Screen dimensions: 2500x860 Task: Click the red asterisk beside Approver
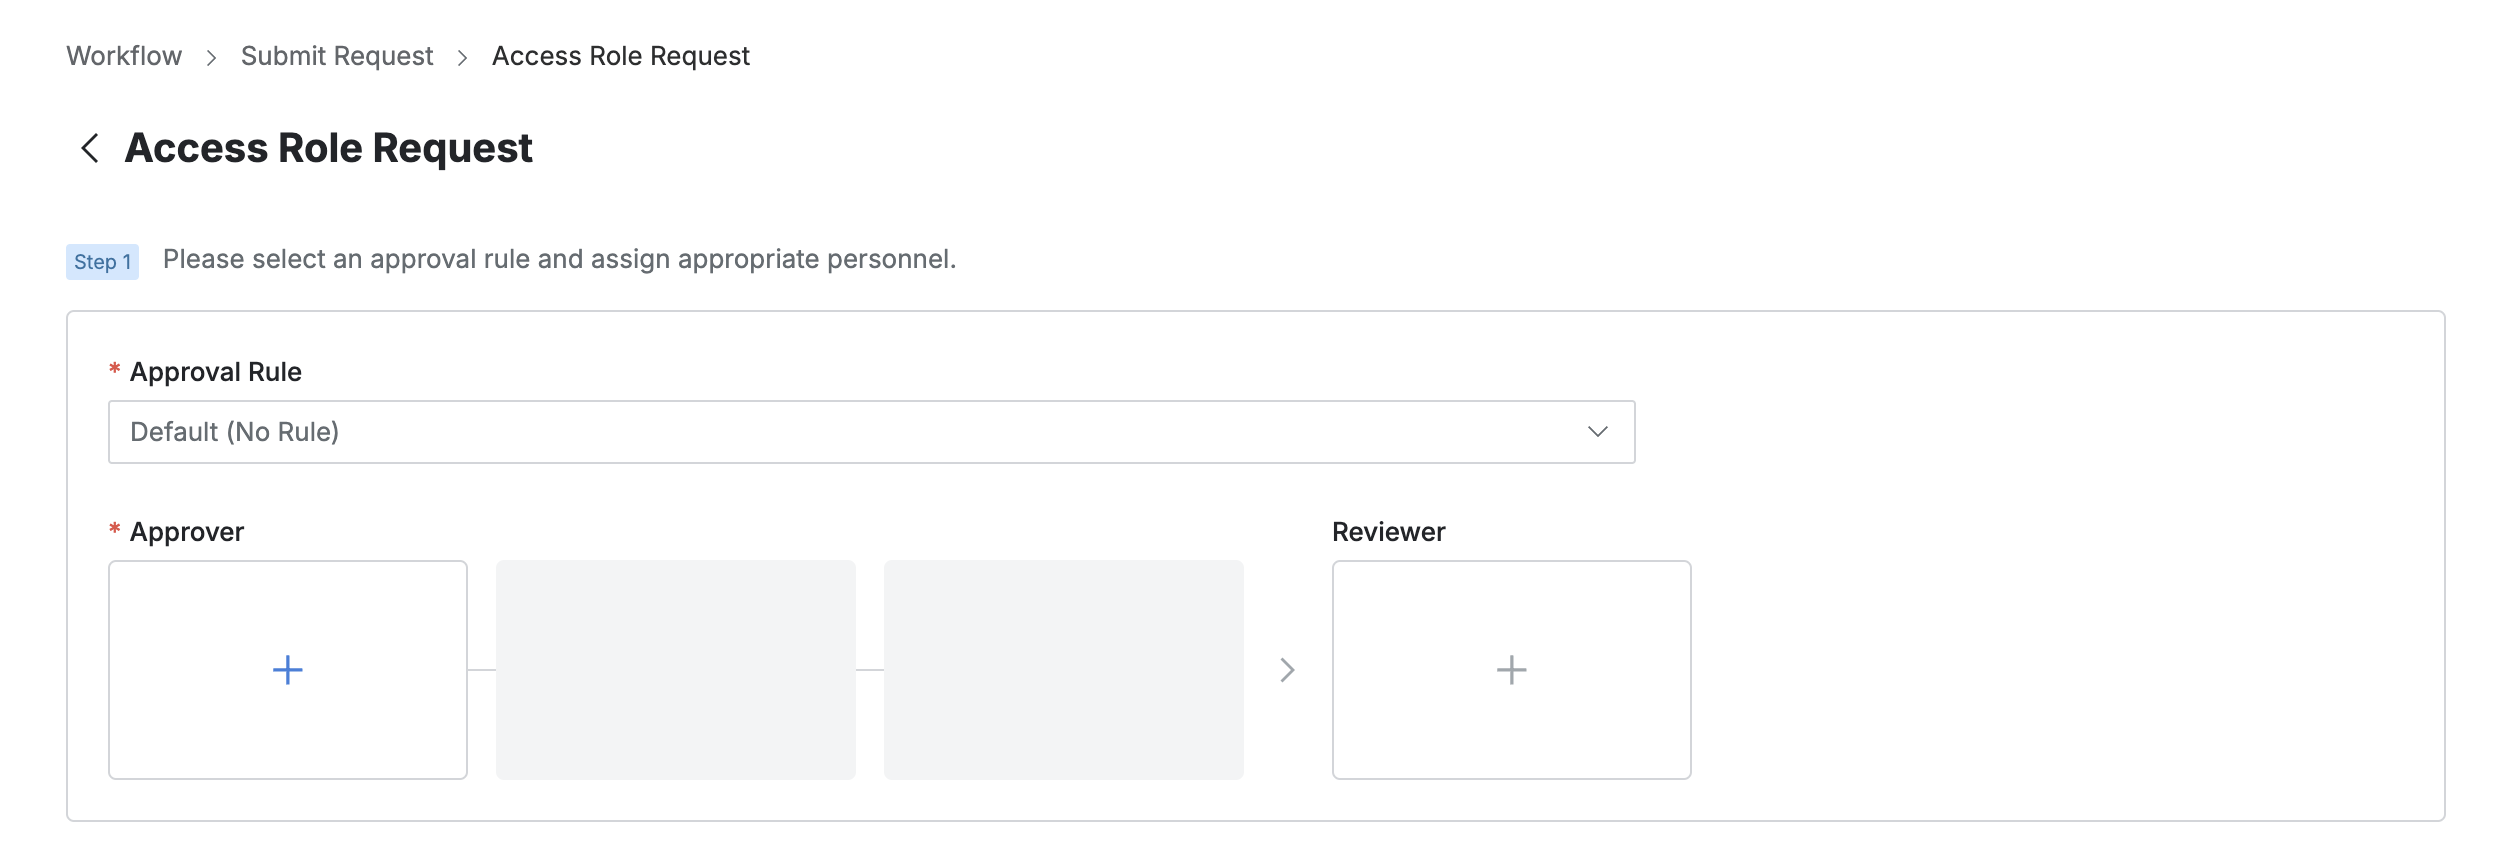pos(115,530)
